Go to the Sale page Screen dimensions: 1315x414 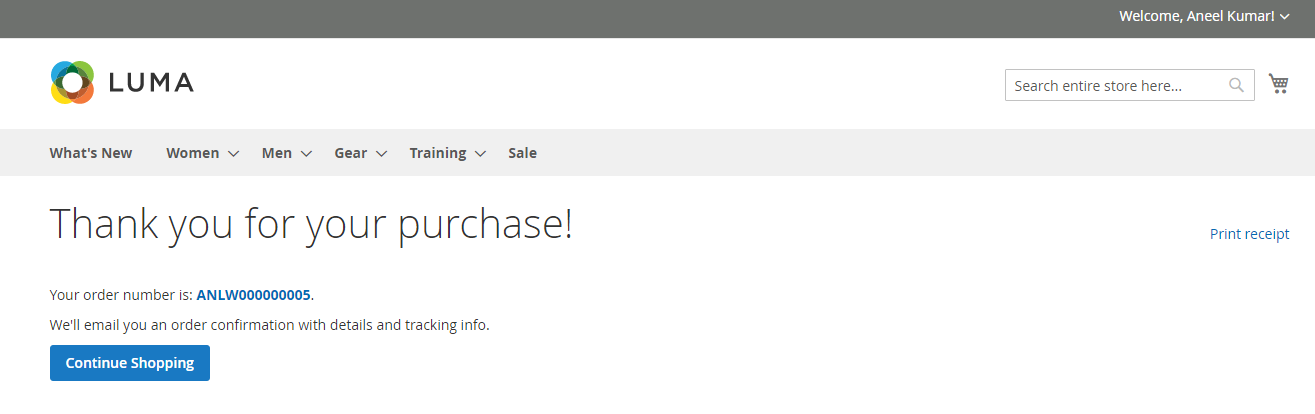click(522, 153)
